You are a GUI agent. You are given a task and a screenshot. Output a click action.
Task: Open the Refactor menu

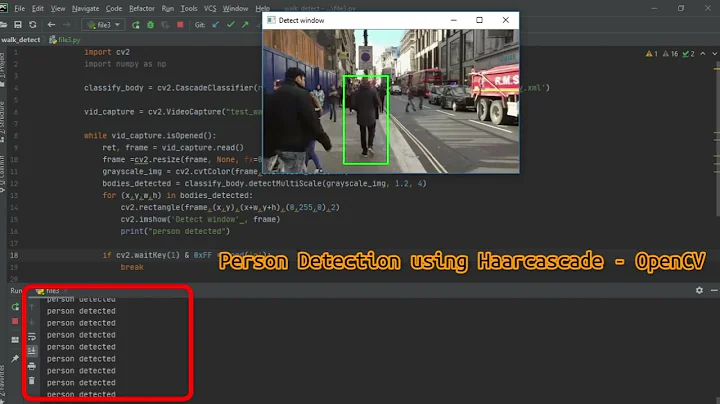[142, 9]
